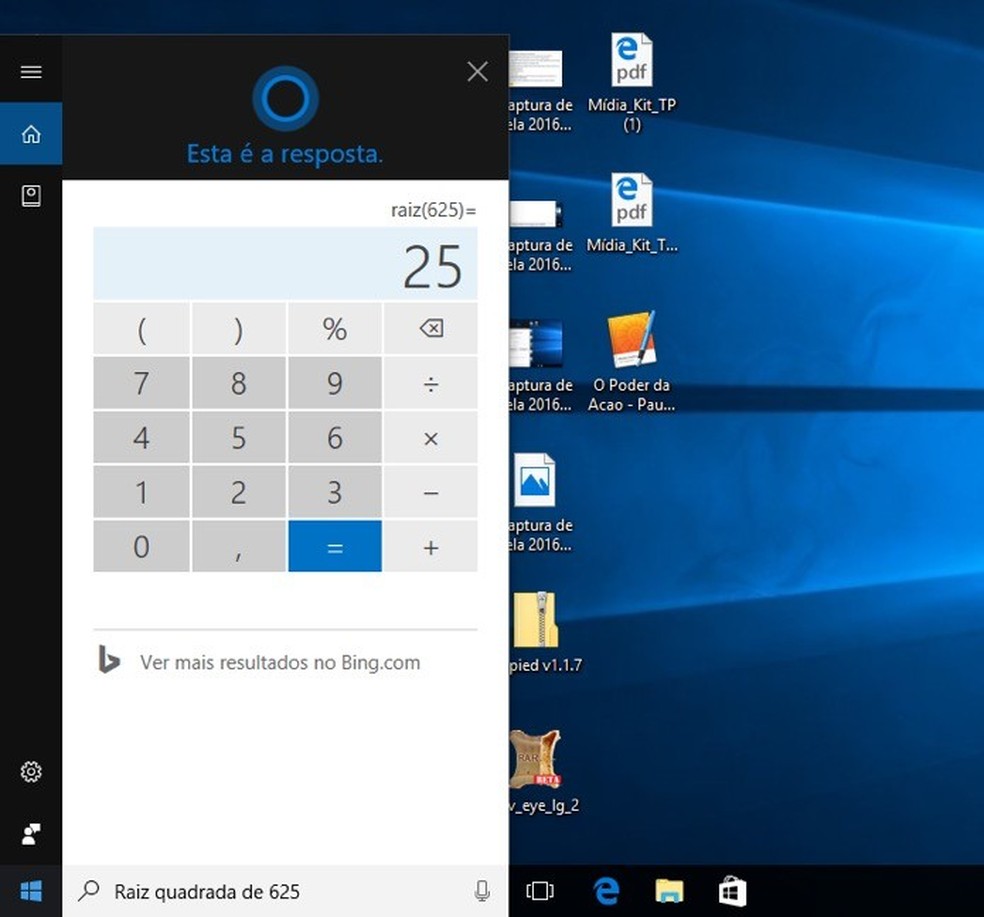
Task: Click the Esta é a resposta. heading
Action: coord(285,154)
